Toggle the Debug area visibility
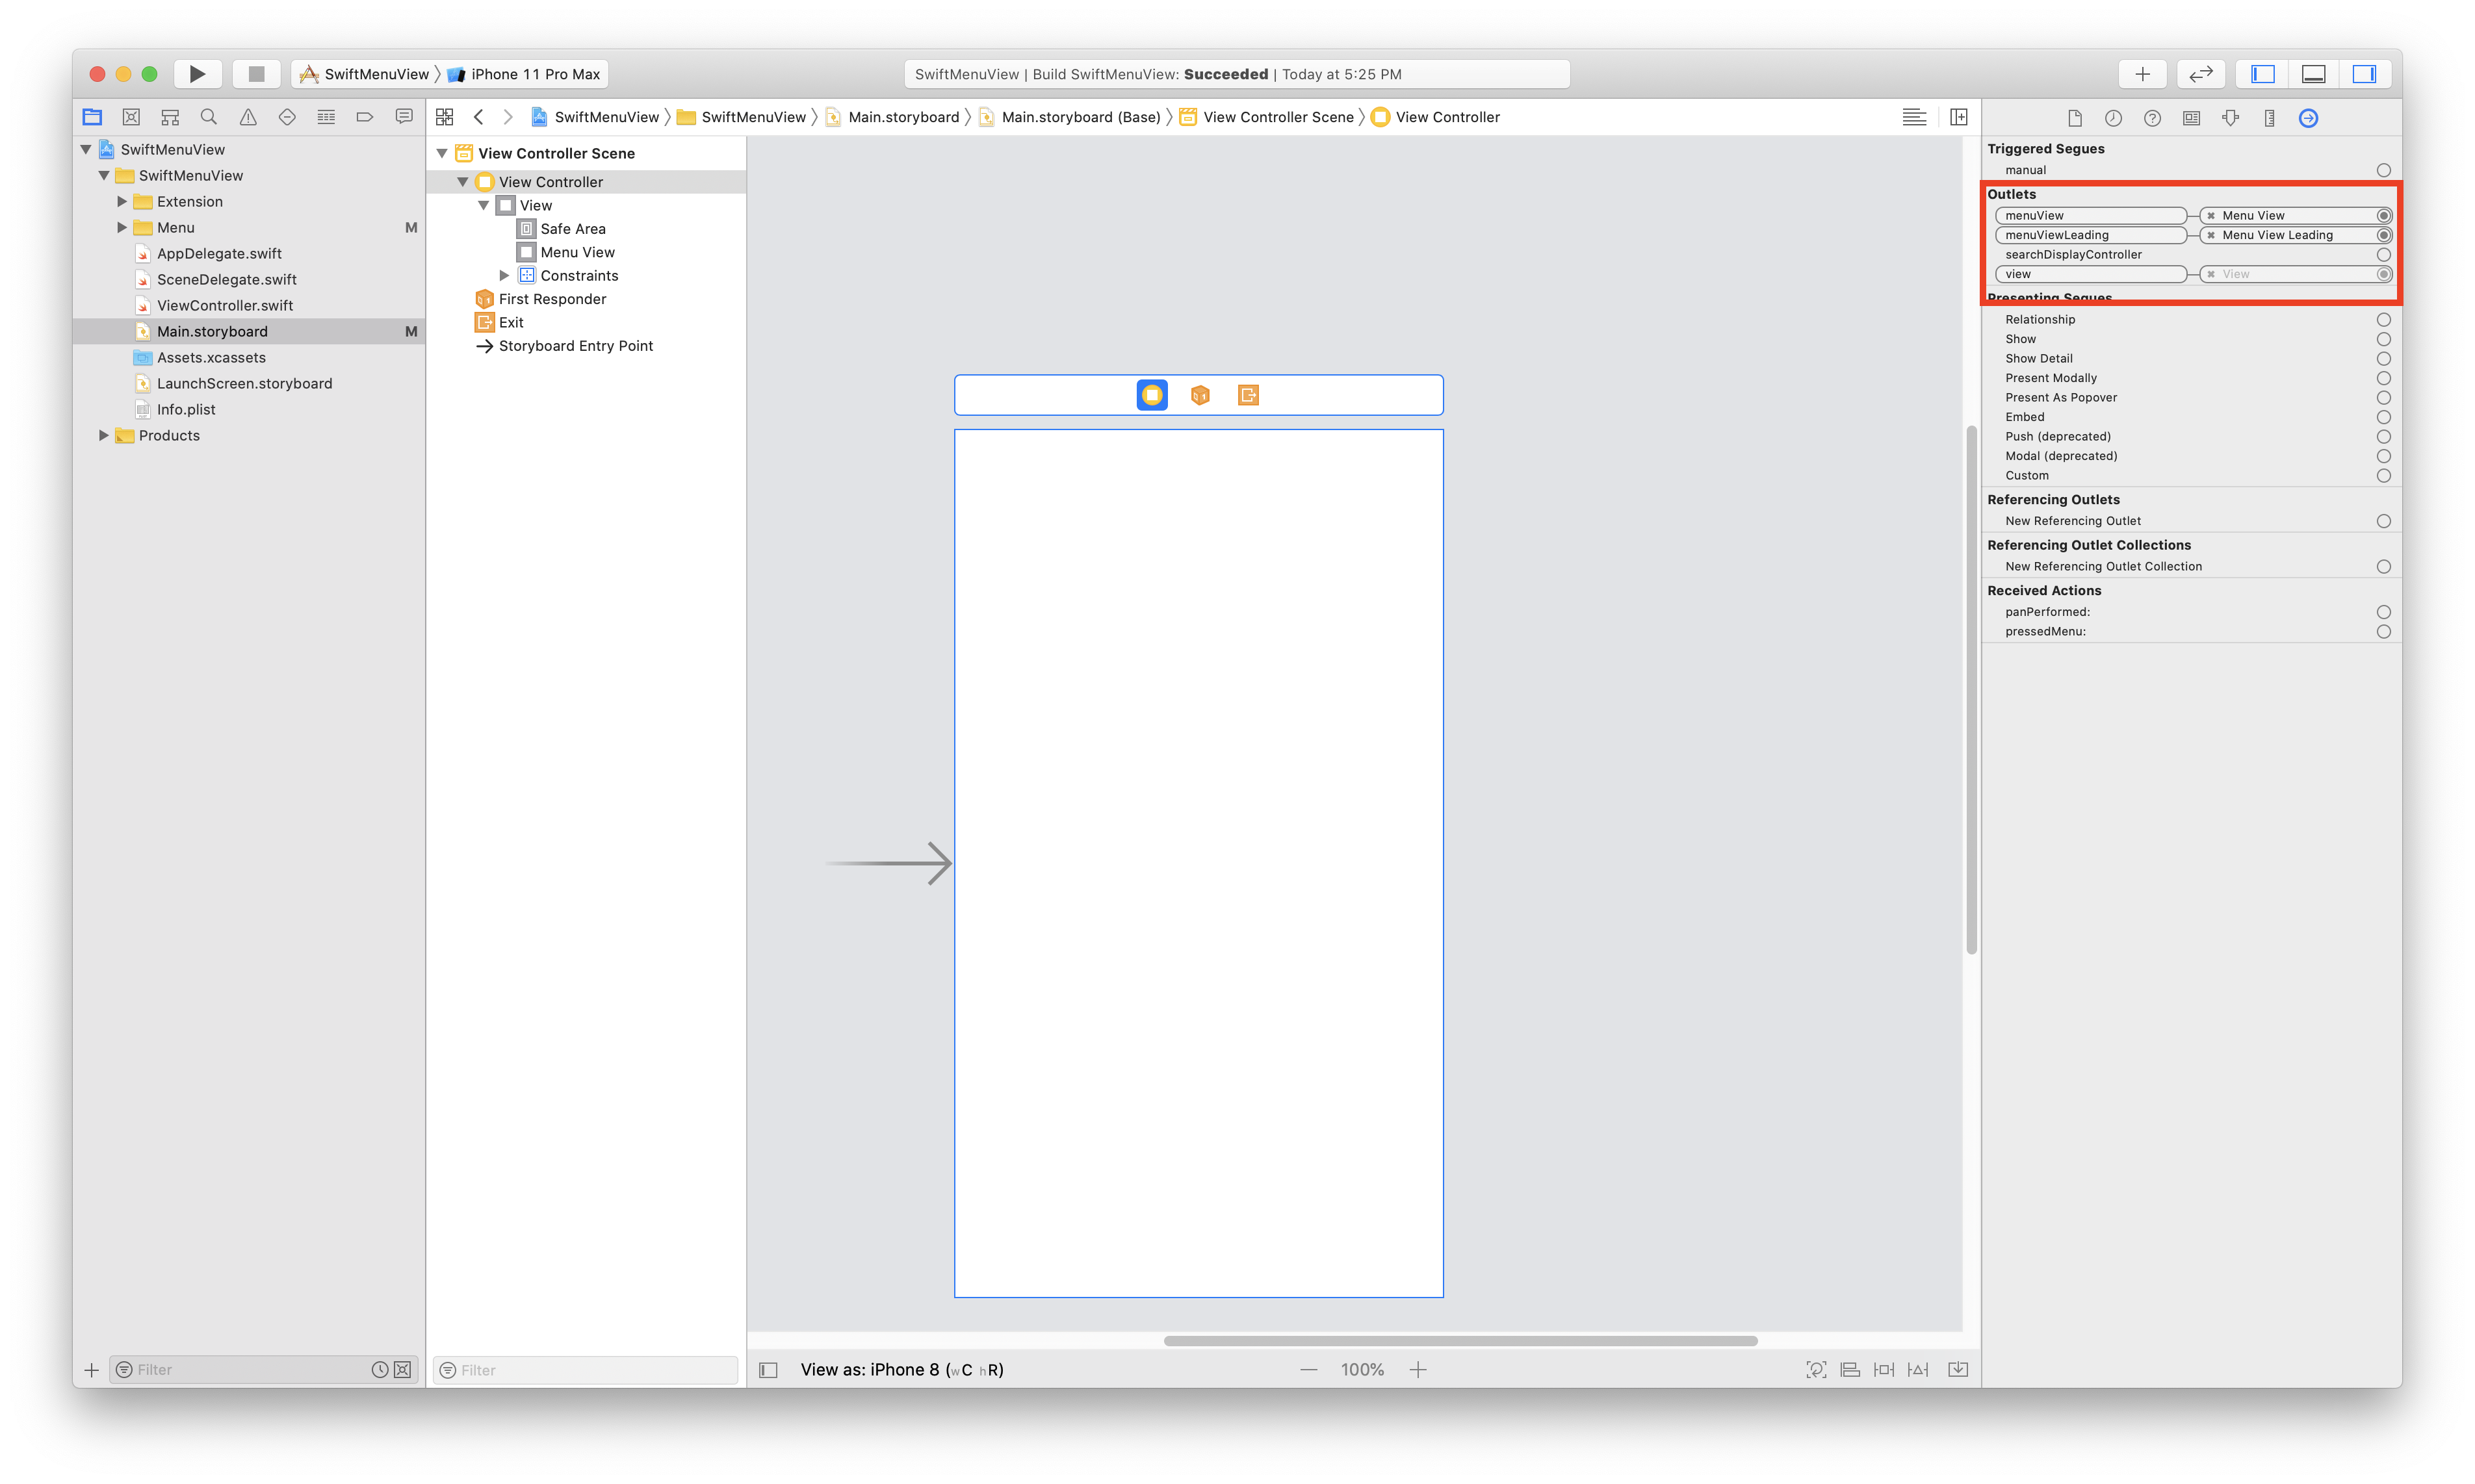 pos(2313,74)
